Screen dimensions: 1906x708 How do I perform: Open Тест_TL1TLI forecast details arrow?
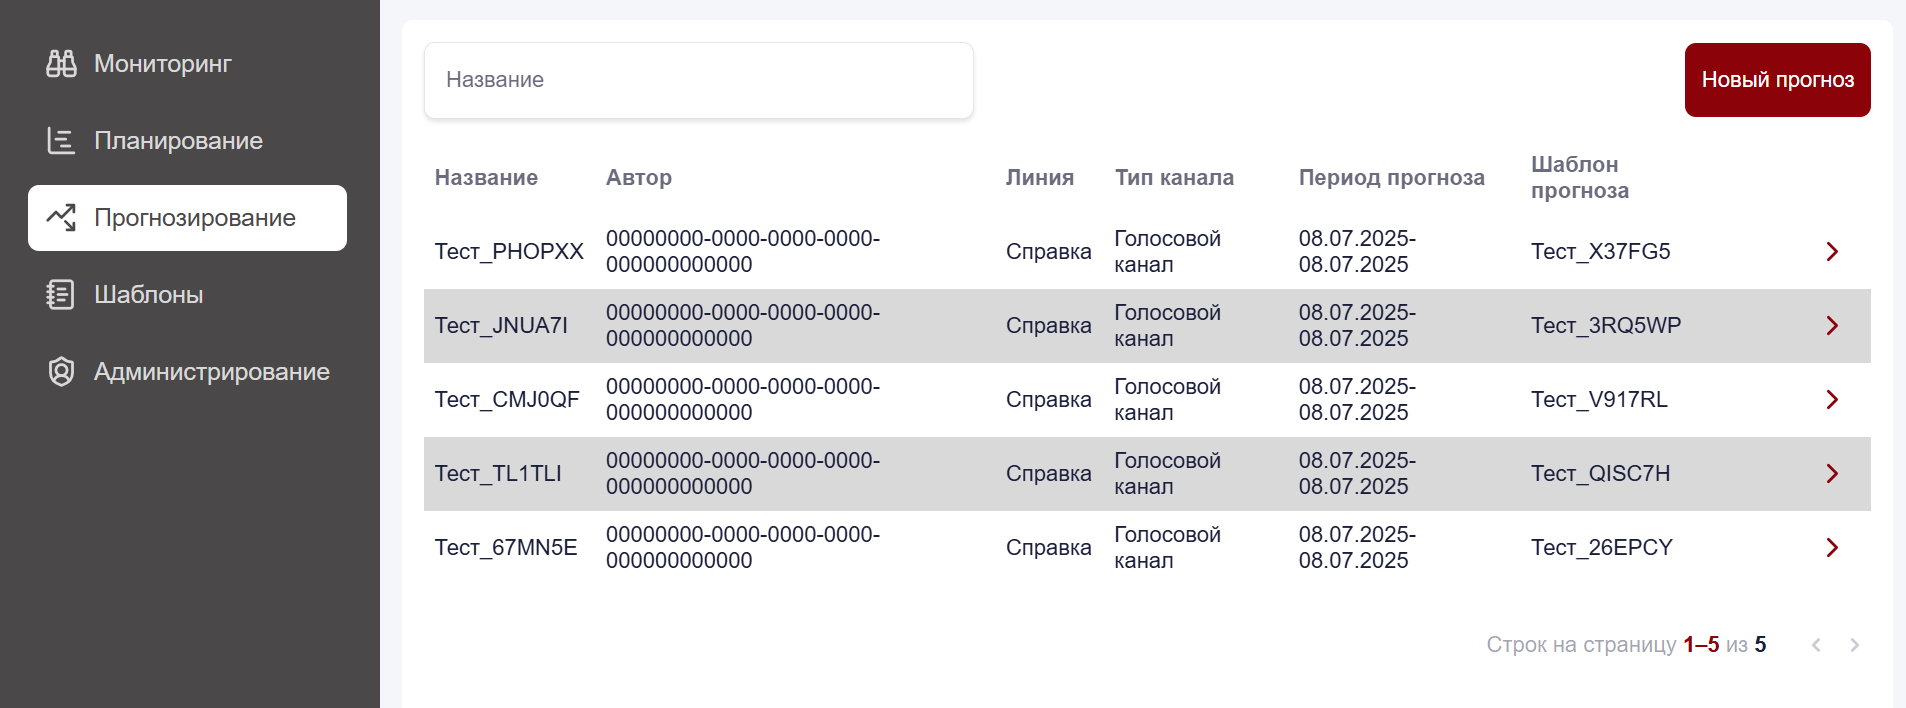pos(1832,474)
